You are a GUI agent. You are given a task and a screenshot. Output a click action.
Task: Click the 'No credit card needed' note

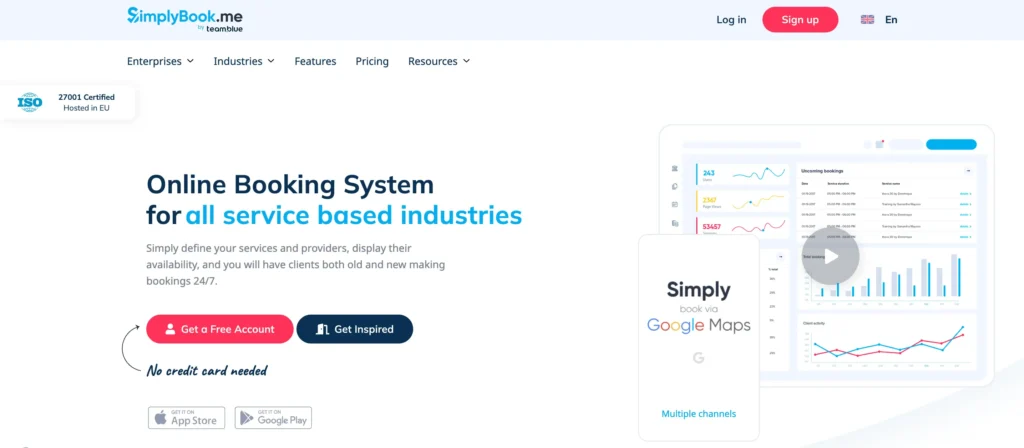(207, 371)
